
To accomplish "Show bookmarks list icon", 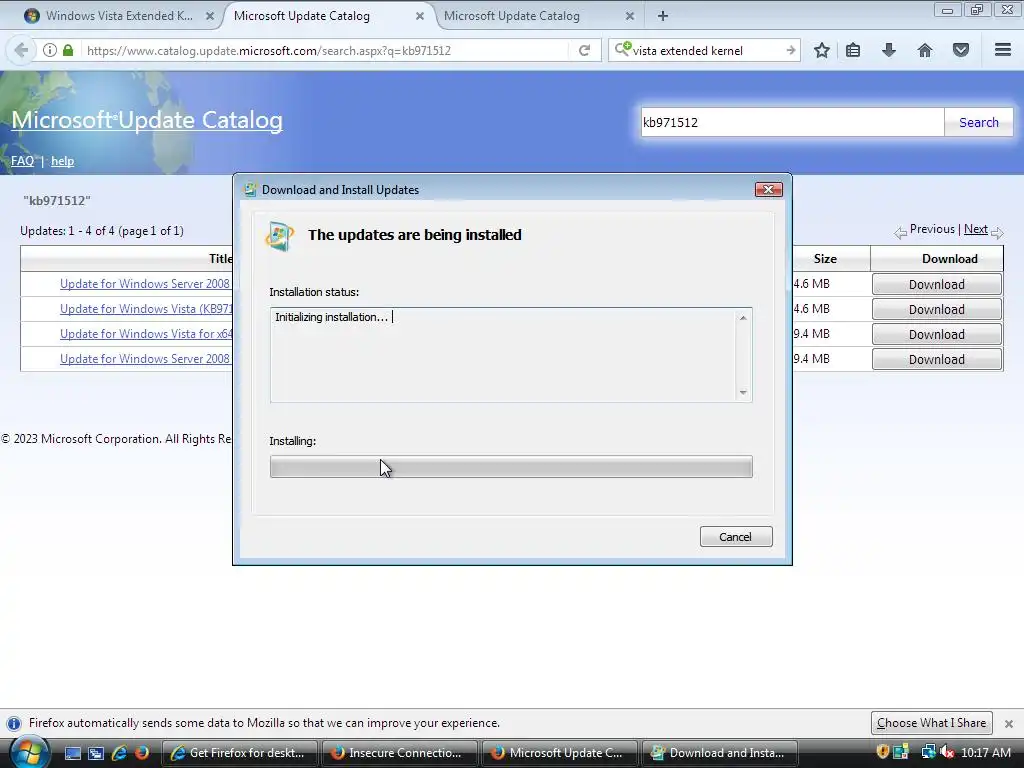I will pyautogui.click(x=853, y=50).
